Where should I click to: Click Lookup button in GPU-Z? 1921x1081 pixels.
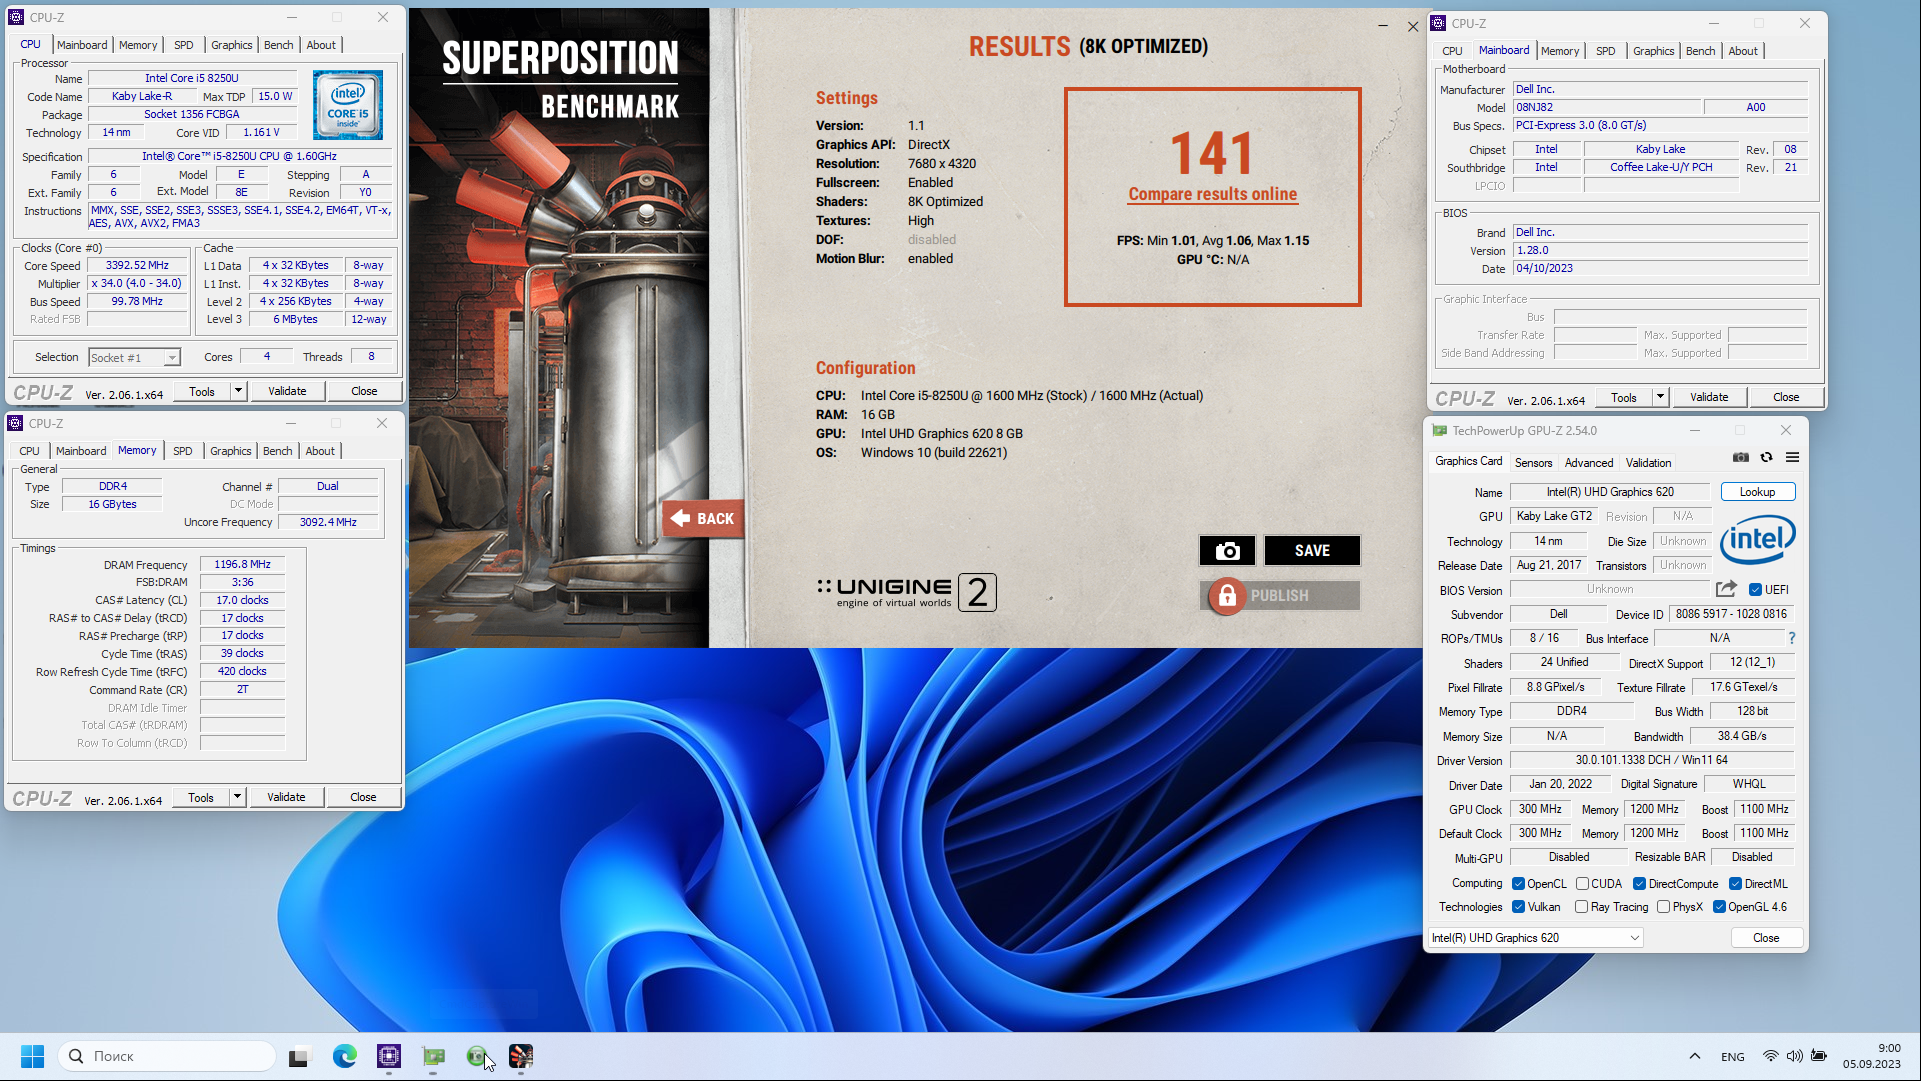tap(1757, 492)
